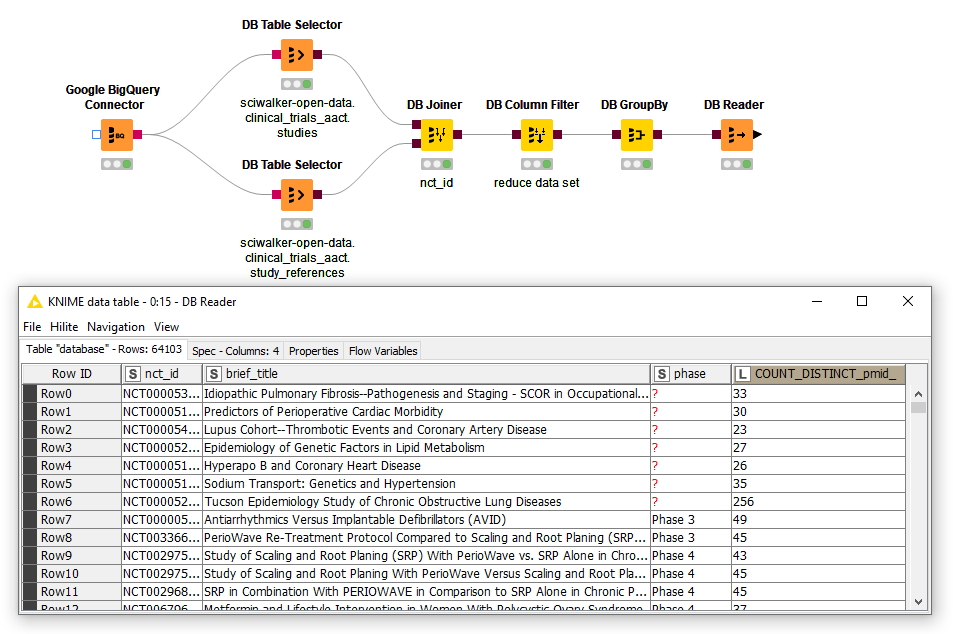The width and height of the screenshot is (959, 634).
Task: Open the File menu
Action: click(x=32, y=327)
